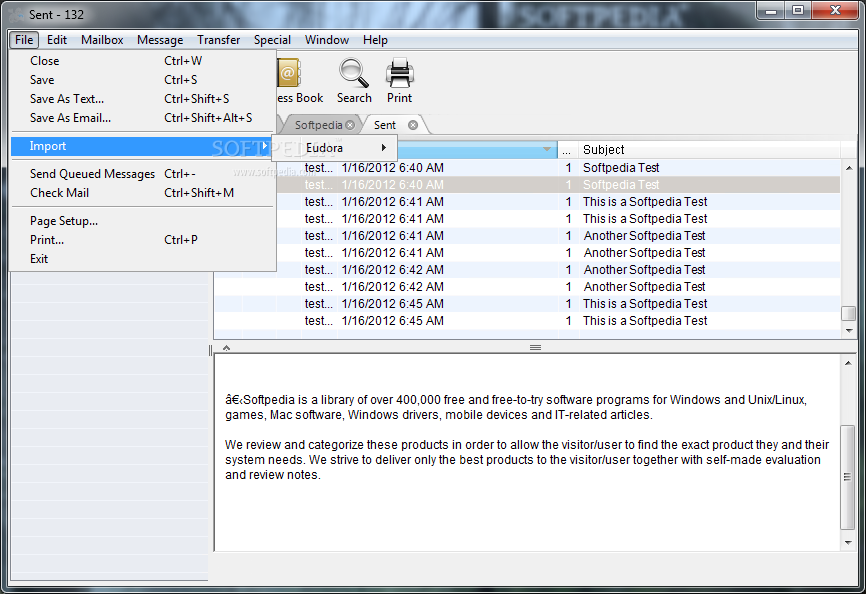Viewport: 866px width, 594px height.
Task: Select highlighted Softpedia Test message row
Action: pyautogui.click(x=558, y=185)
